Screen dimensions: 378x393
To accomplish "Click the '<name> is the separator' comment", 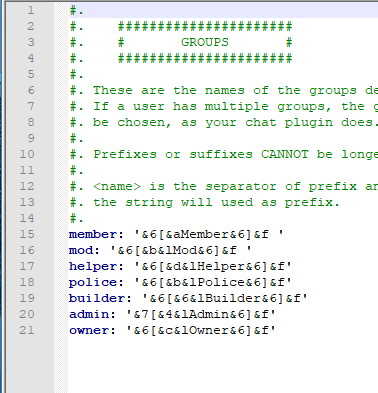I will pos(223,186).
